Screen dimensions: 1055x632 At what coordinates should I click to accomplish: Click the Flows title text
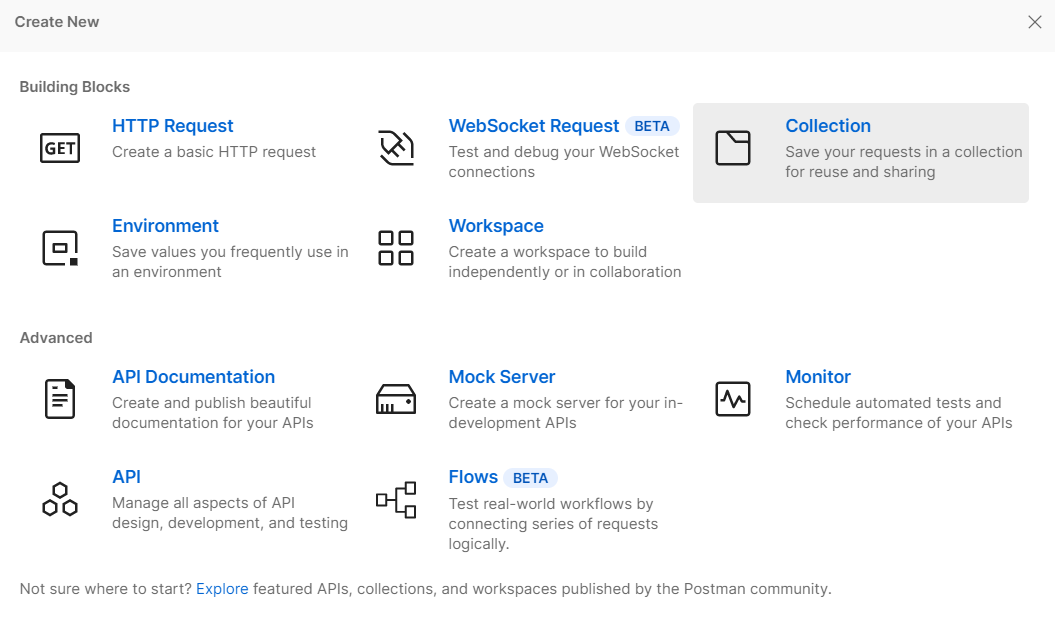tap(473, 477)
